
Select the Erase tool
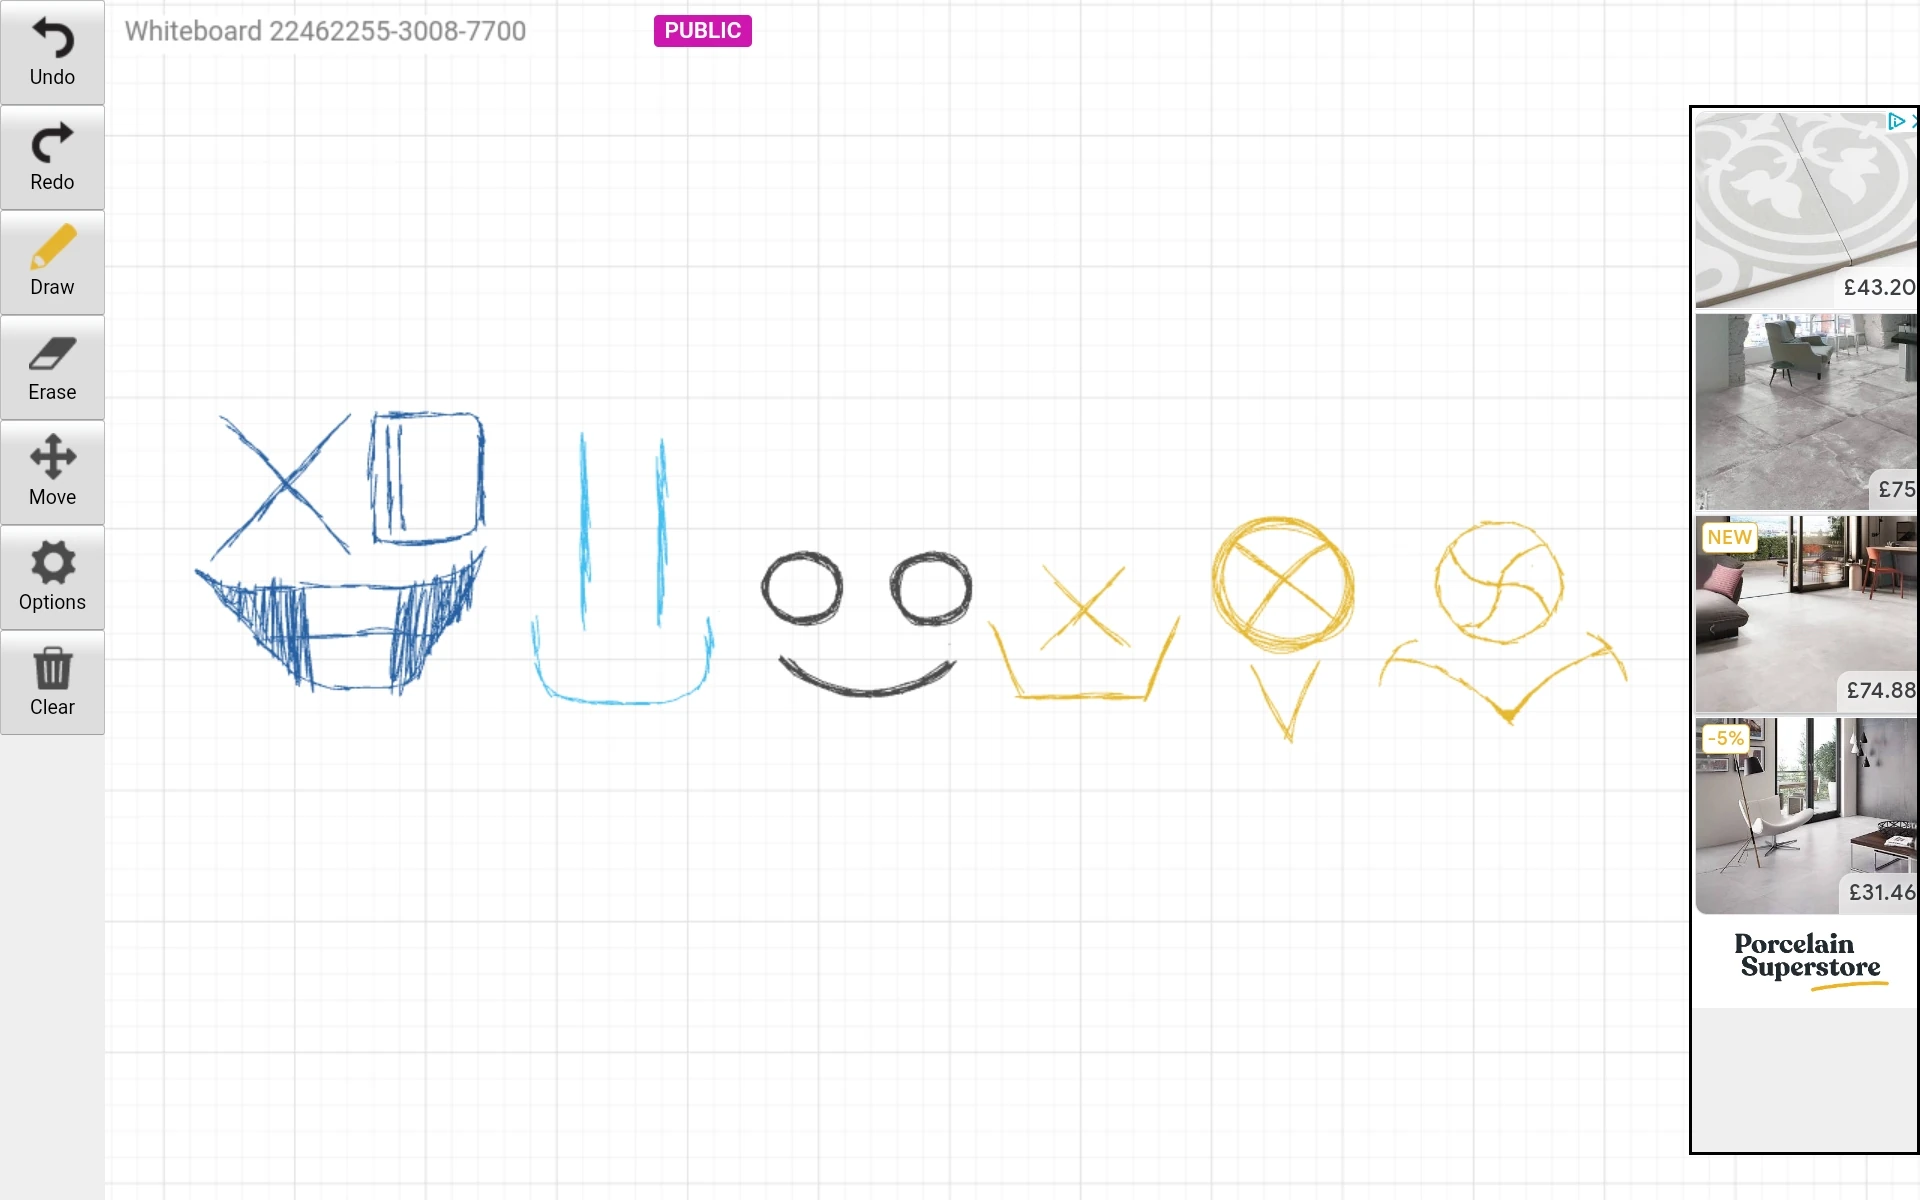(52, 354)
